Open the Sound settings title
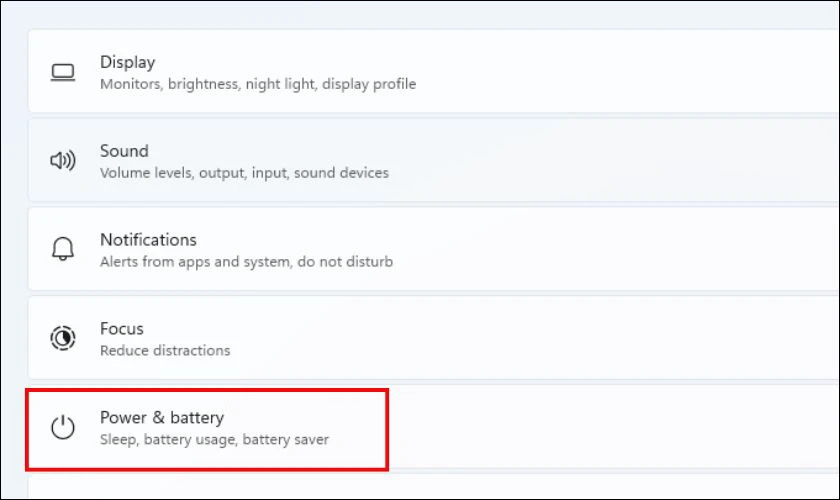 point(124,151)
